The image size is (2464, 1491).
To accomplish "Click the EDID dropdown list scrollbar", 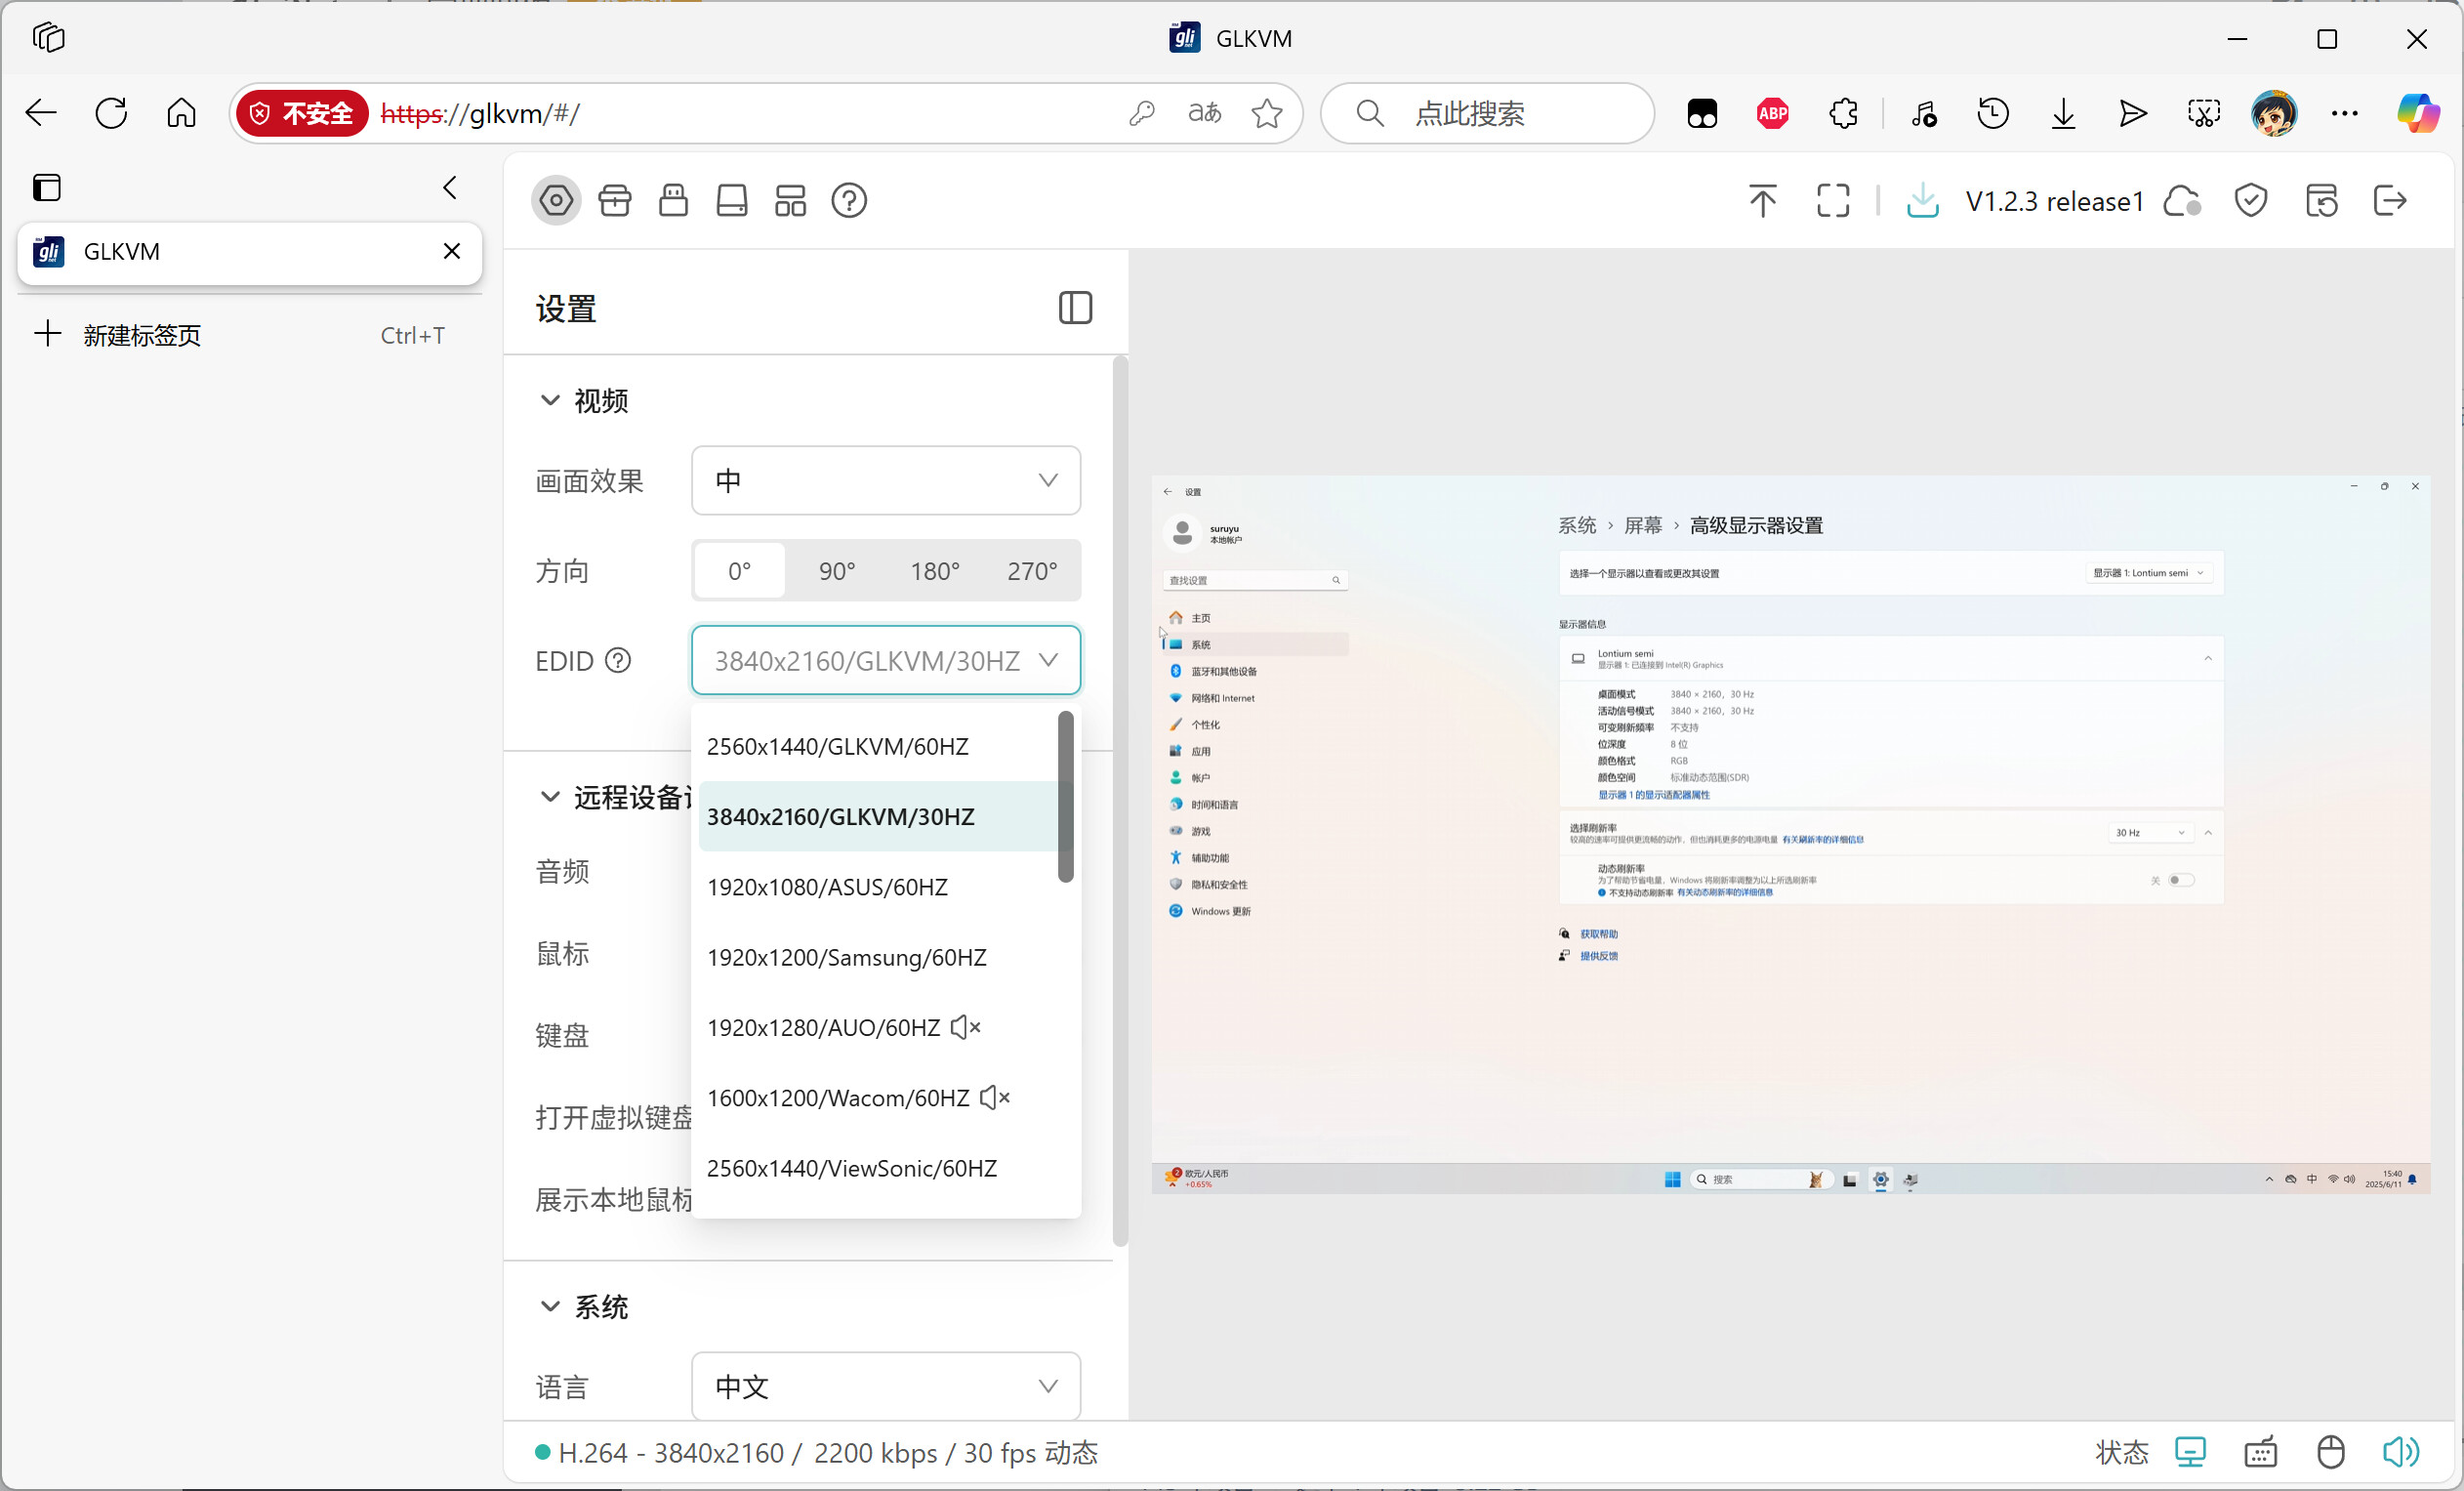I will coord(1066,797).
